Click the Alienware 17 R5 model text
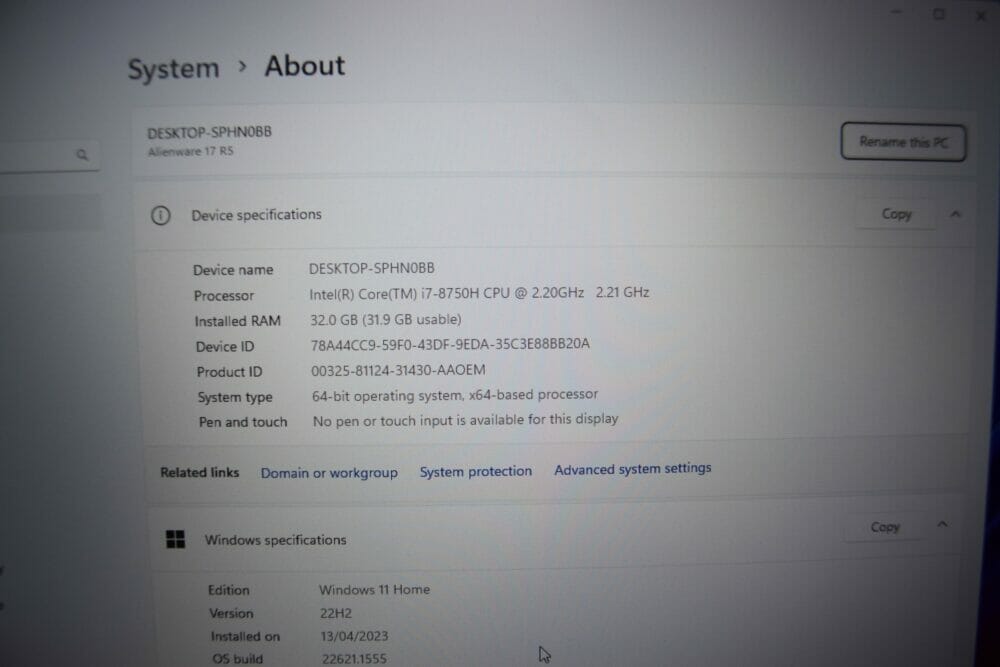Screen dimensions: 1000x667 point(191,152)
